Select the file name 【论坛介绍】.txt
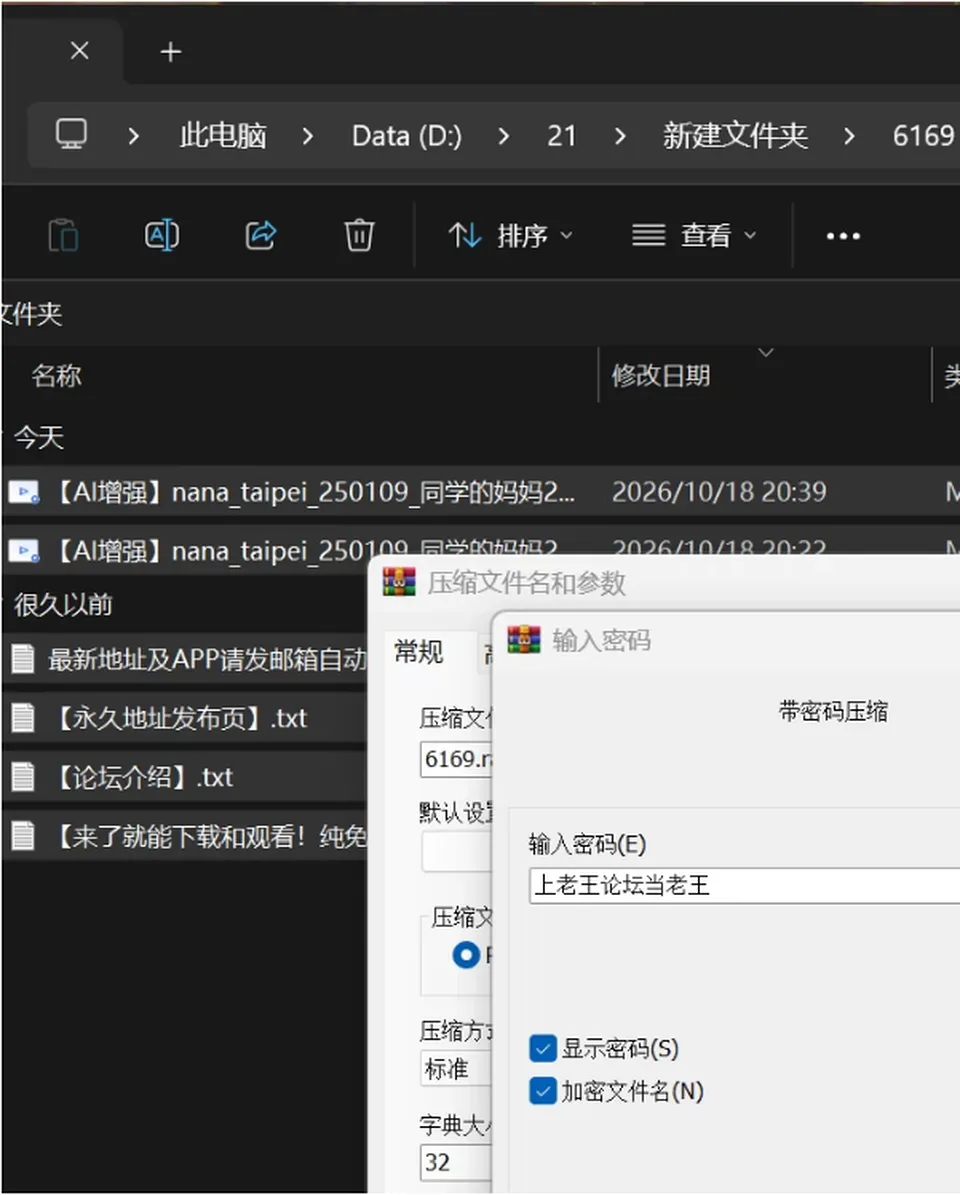The width and height of the screenshot is (960, 1195). 141,777
